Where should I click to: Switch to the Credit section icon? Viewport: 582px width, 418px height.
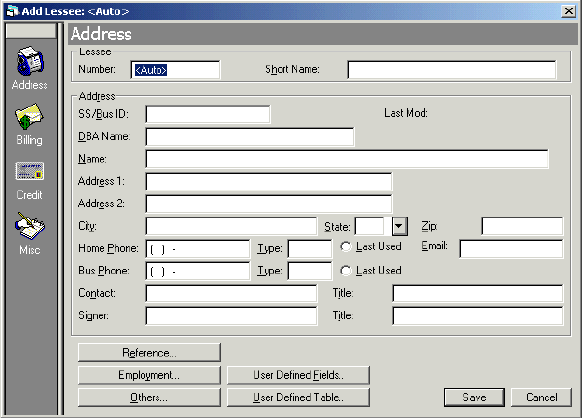(30, 171)
